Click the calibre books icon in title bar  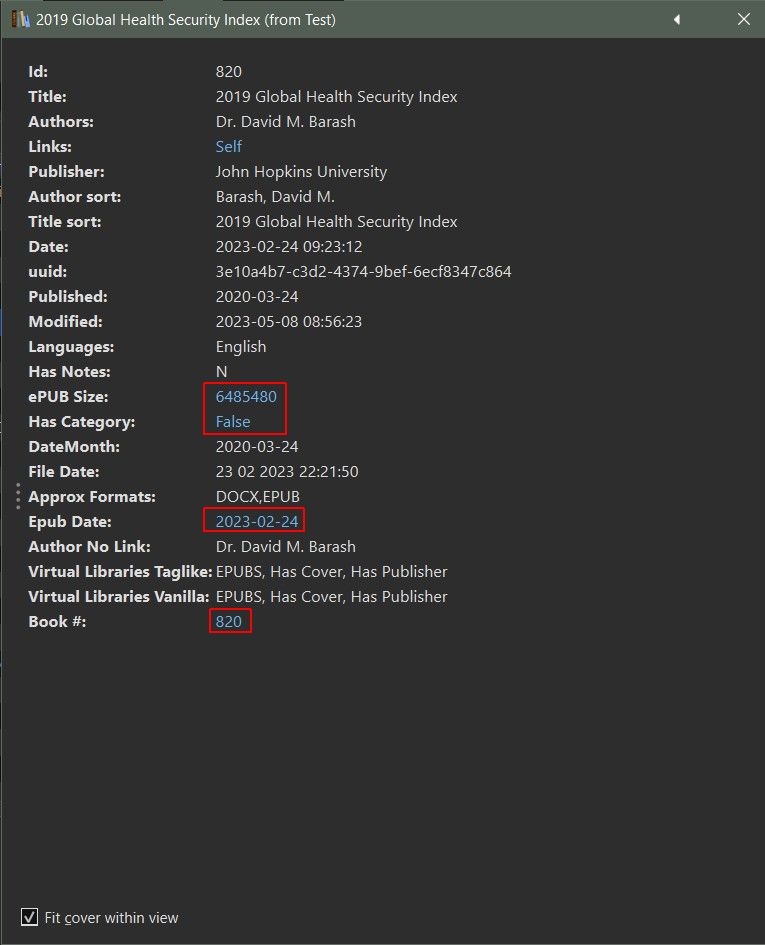(20, 19)
